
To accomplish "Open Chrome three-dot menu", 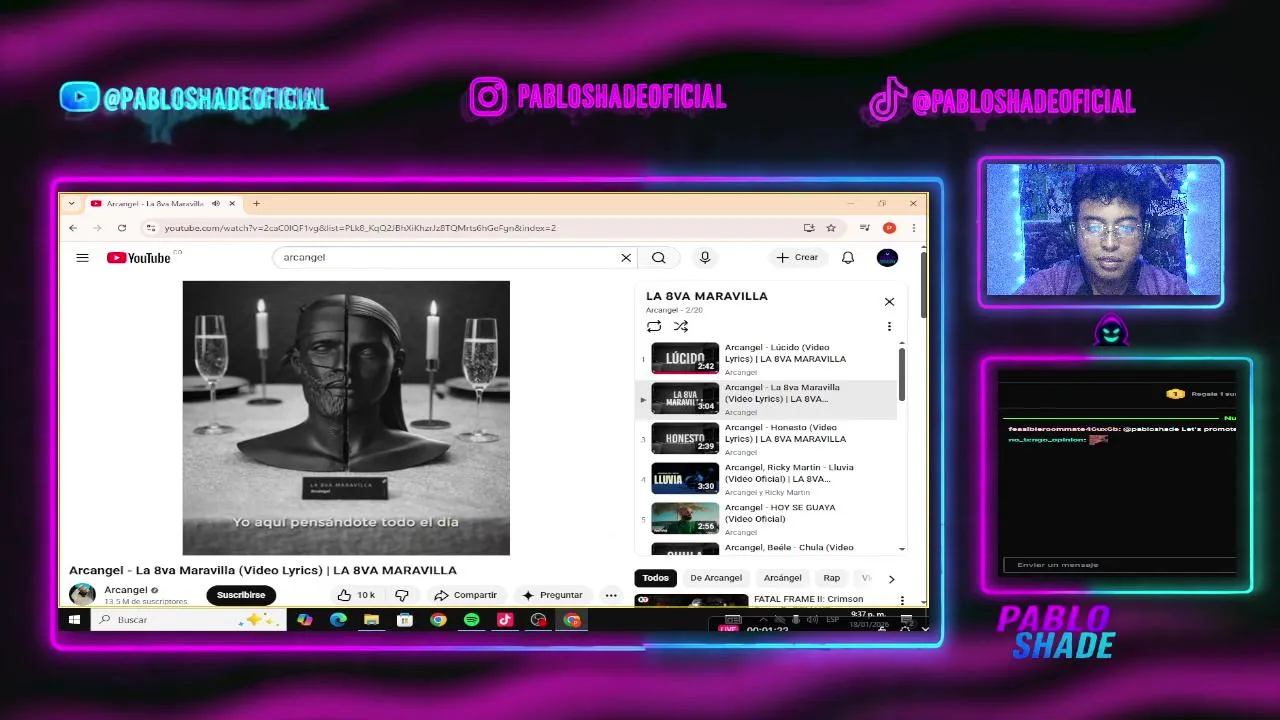I will point(913,228).
